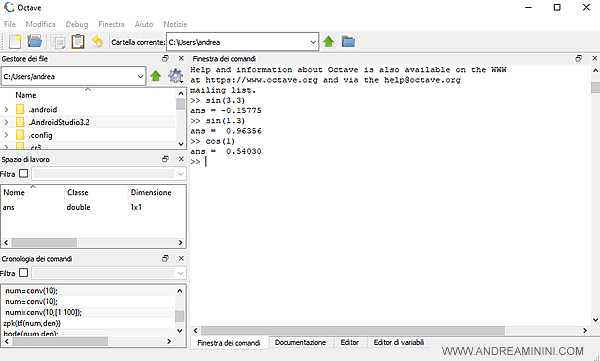
Task: Click command history scroll down arrow
Action: [179, 330]
